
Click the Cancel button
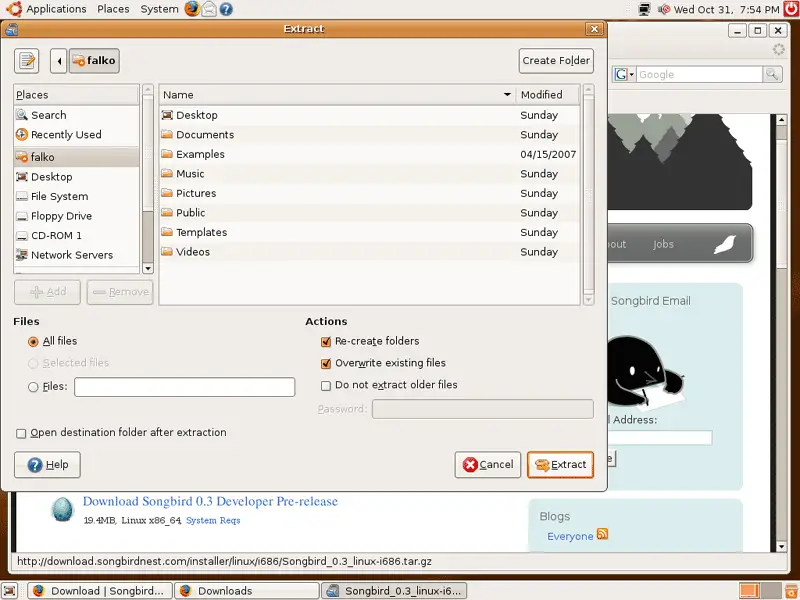(x=488, y=465)
